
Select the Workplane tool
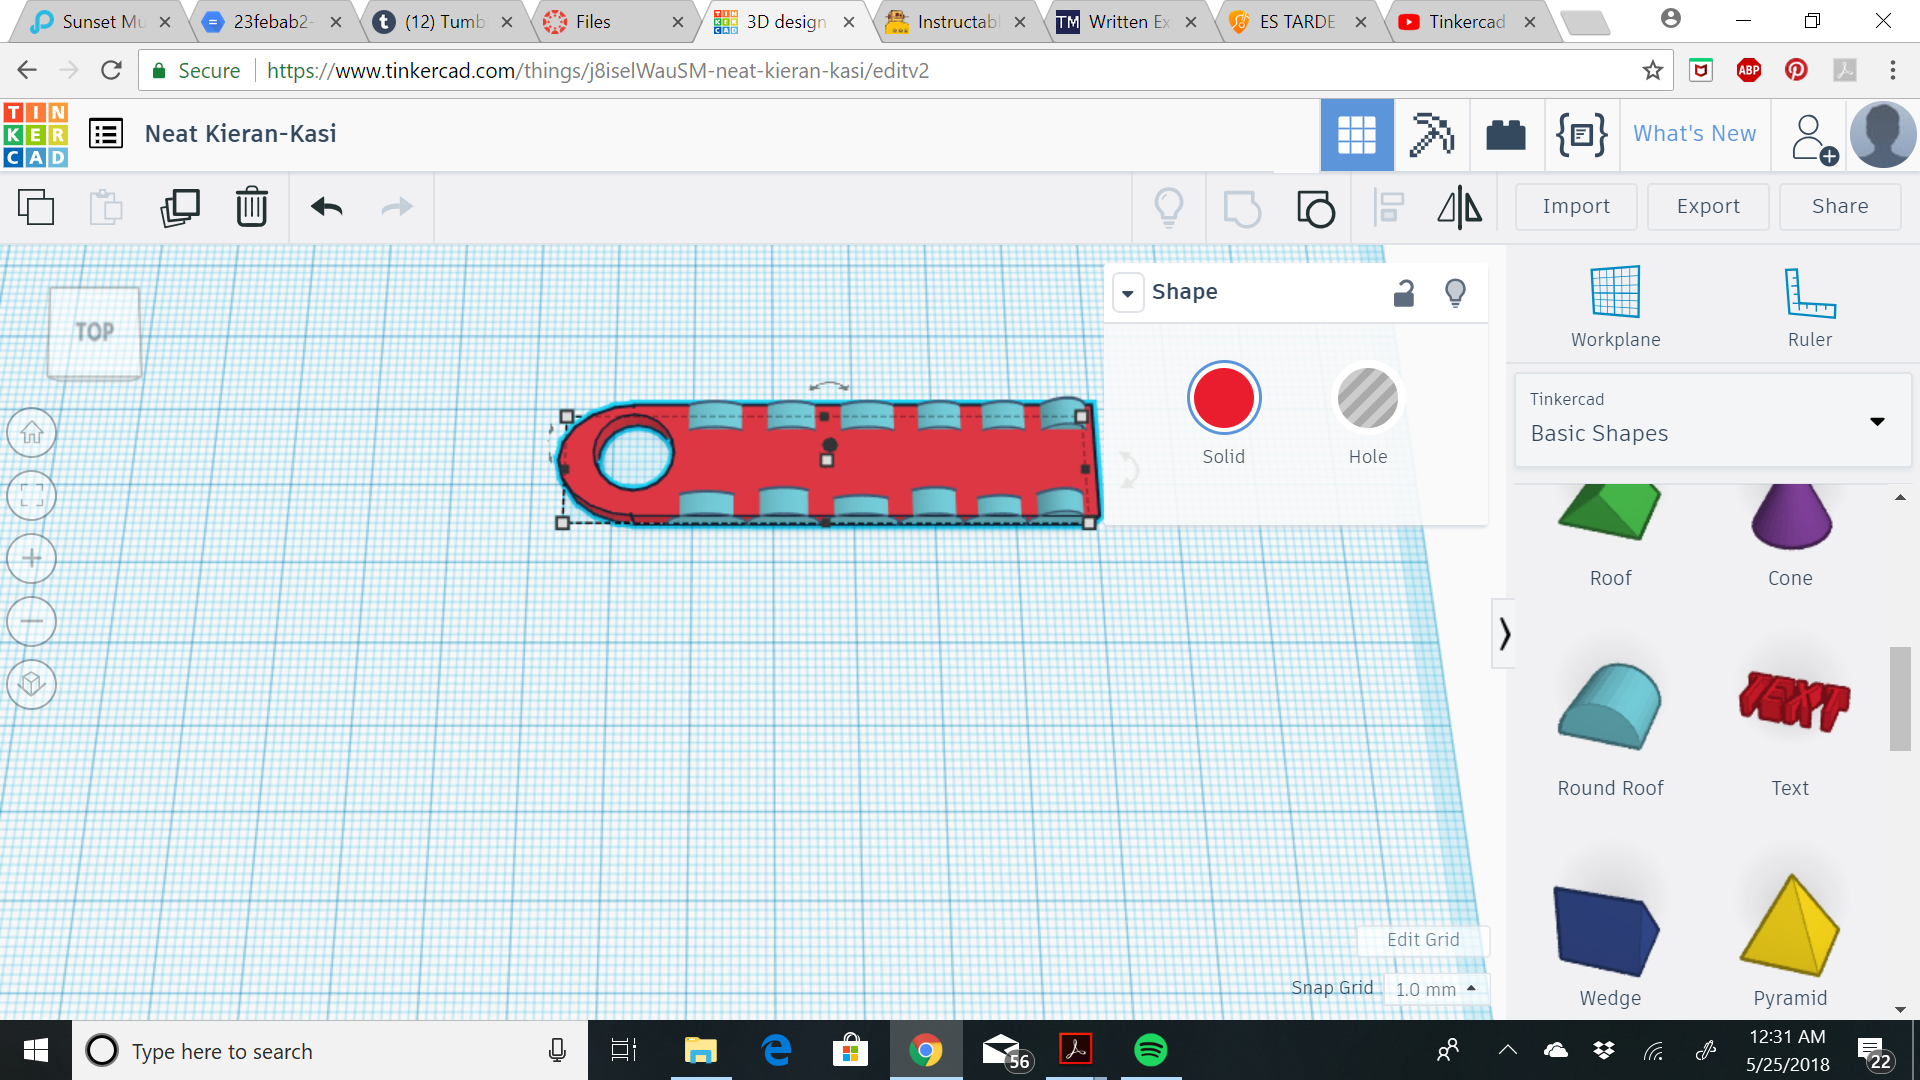point(1615,306)
